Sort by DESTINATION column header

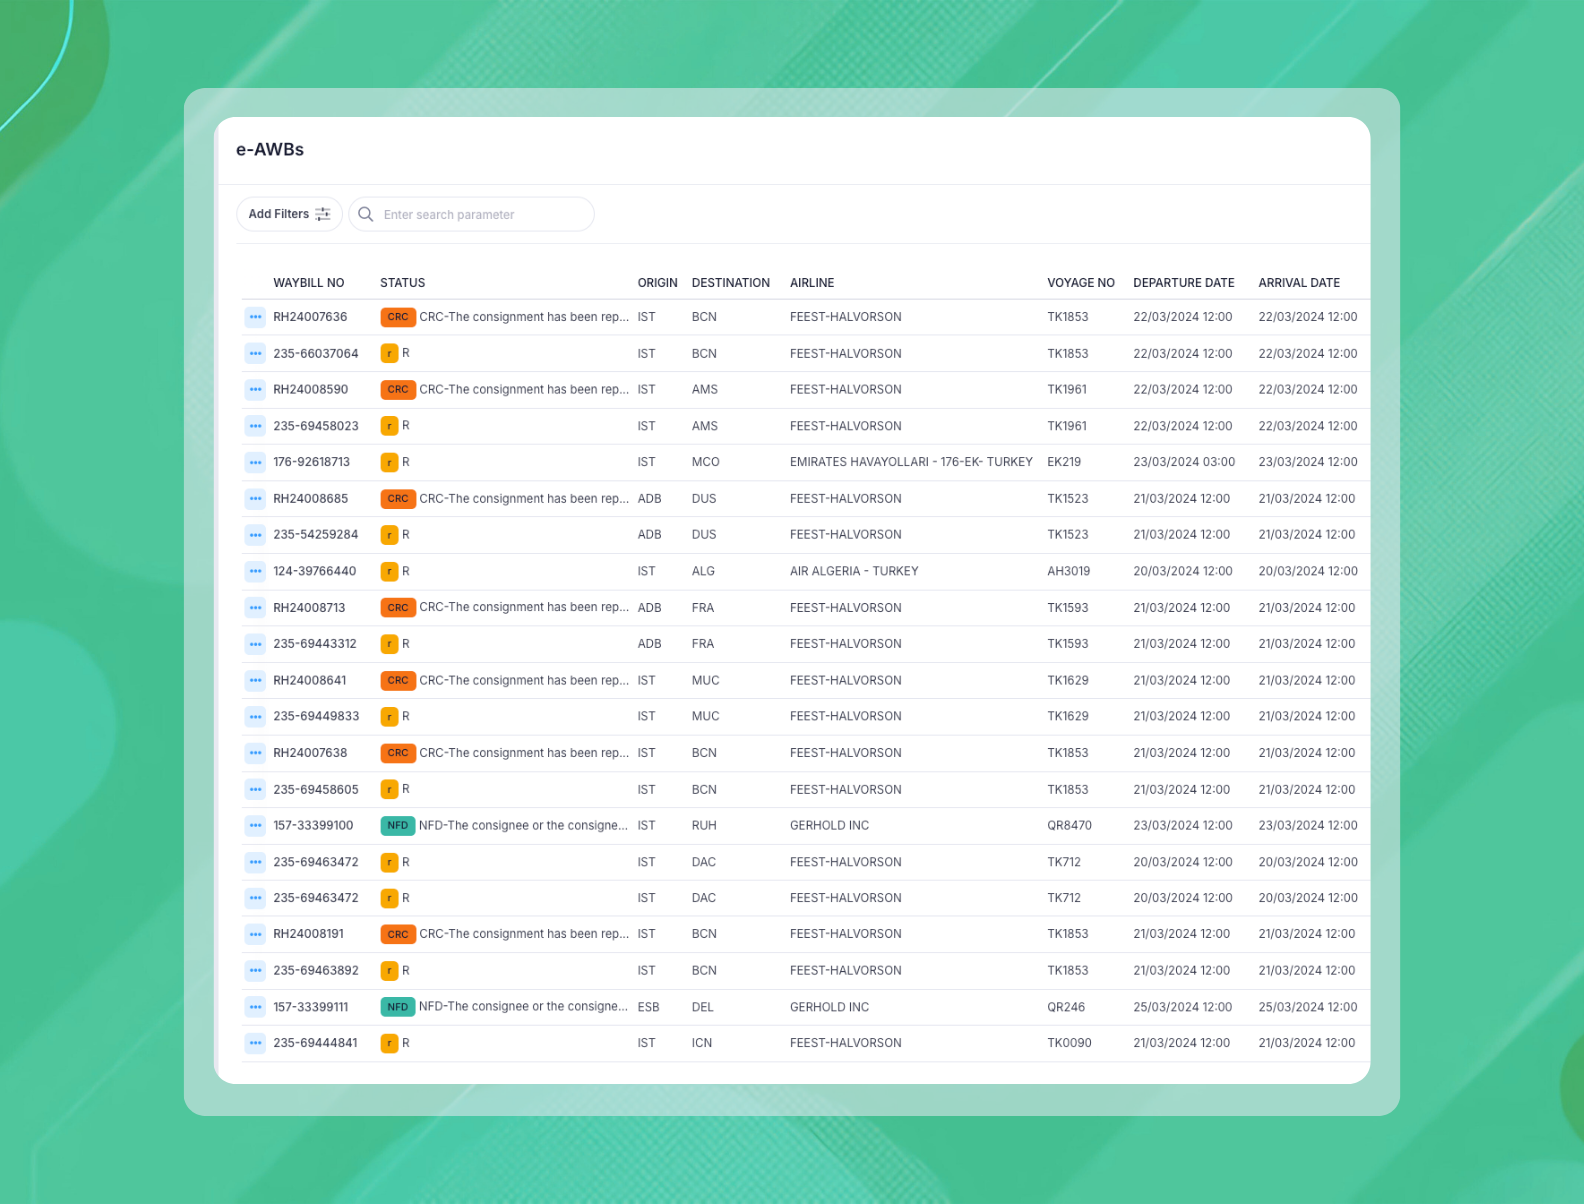coord(731,283)
